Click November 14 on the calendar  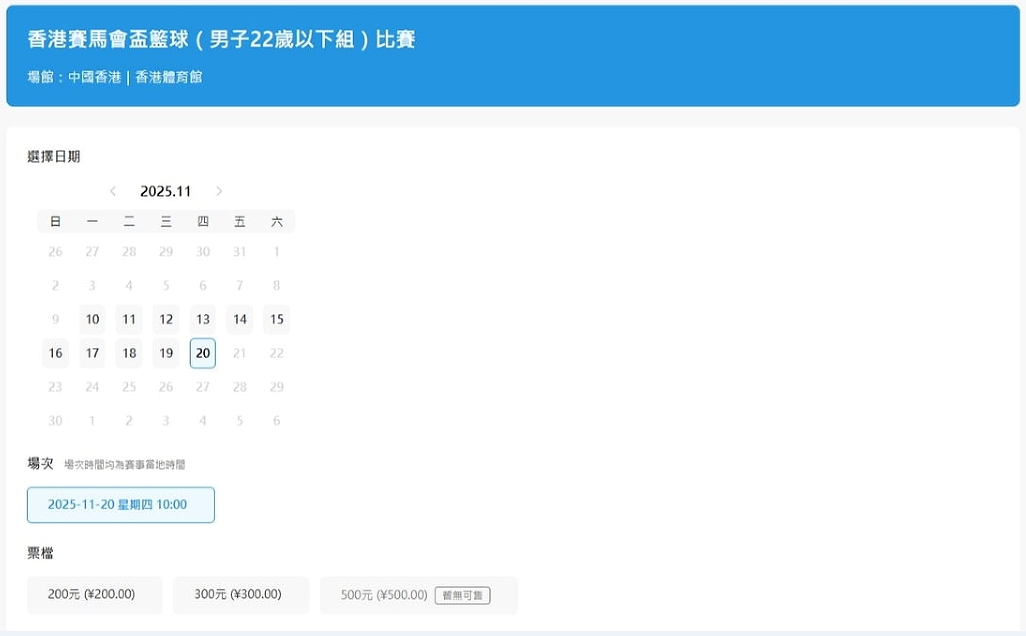[240, 320]
